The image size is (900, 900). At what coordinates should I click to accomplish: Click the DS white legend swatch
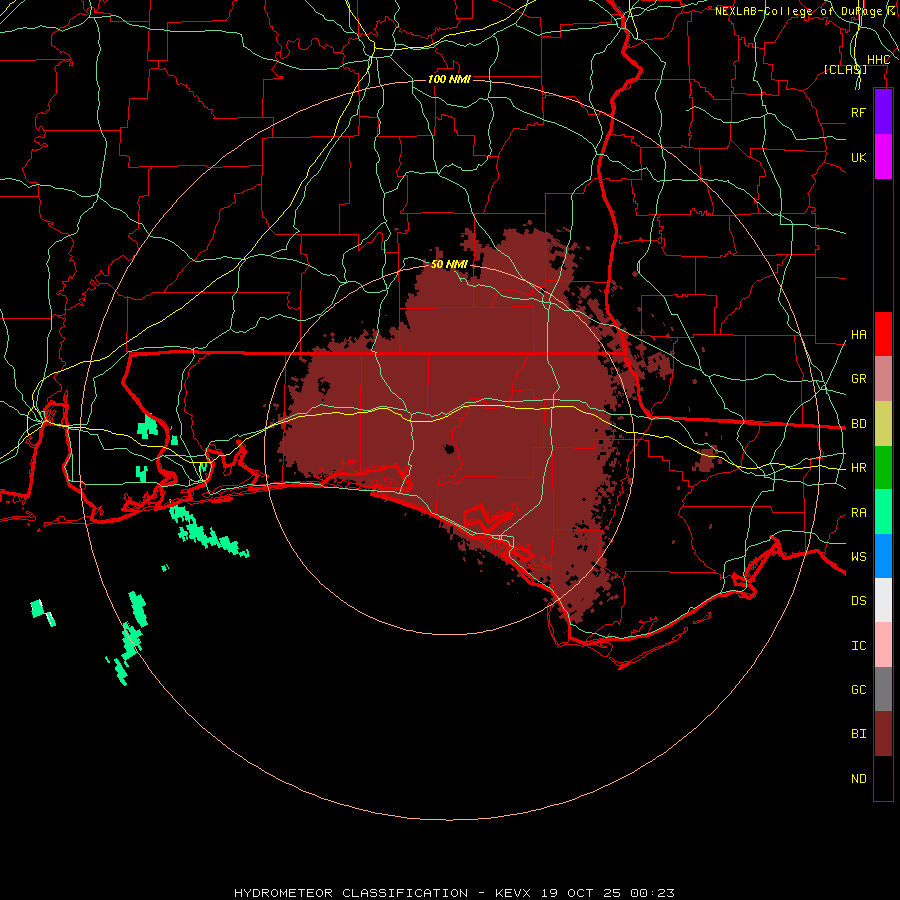coord(883,600)
